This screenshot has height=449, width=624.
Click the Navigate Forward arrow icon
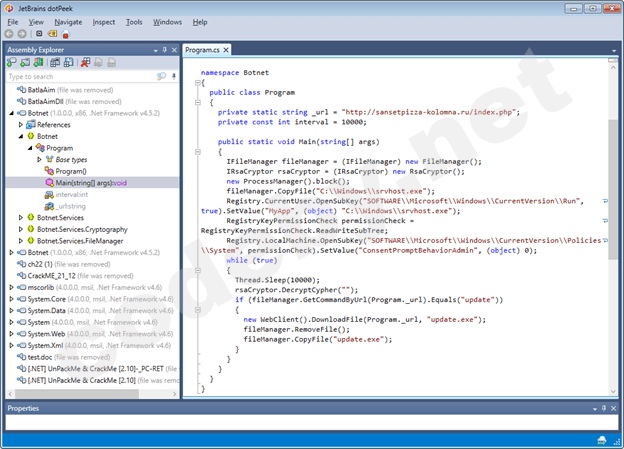click(x=22, y=34)
